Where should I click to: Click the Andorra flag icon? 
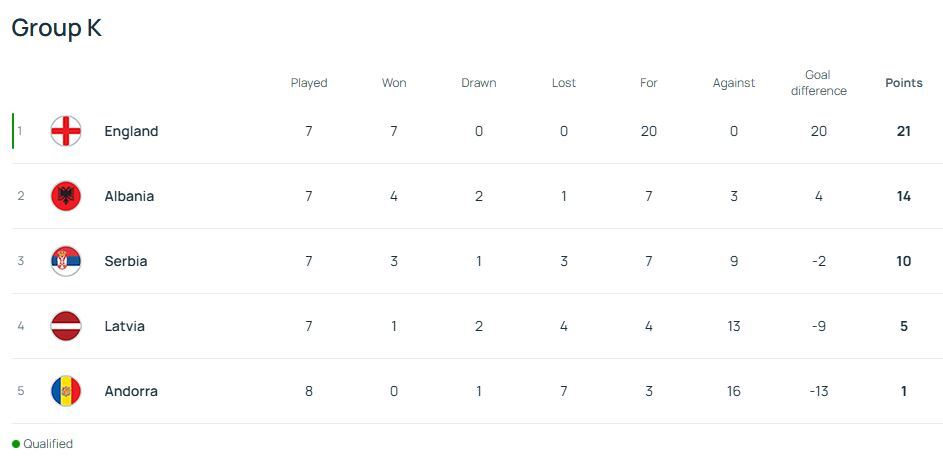click(x=66, y=391)
